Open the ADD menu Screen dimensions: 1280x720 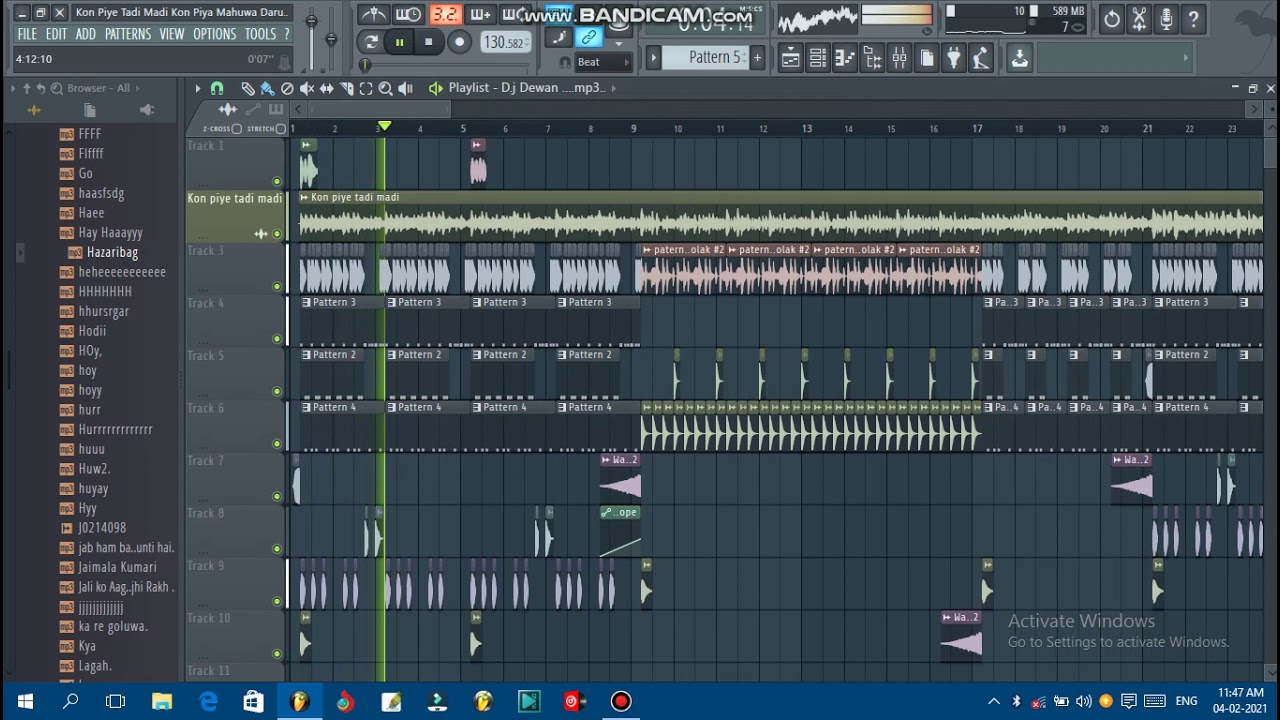[86, 34]
